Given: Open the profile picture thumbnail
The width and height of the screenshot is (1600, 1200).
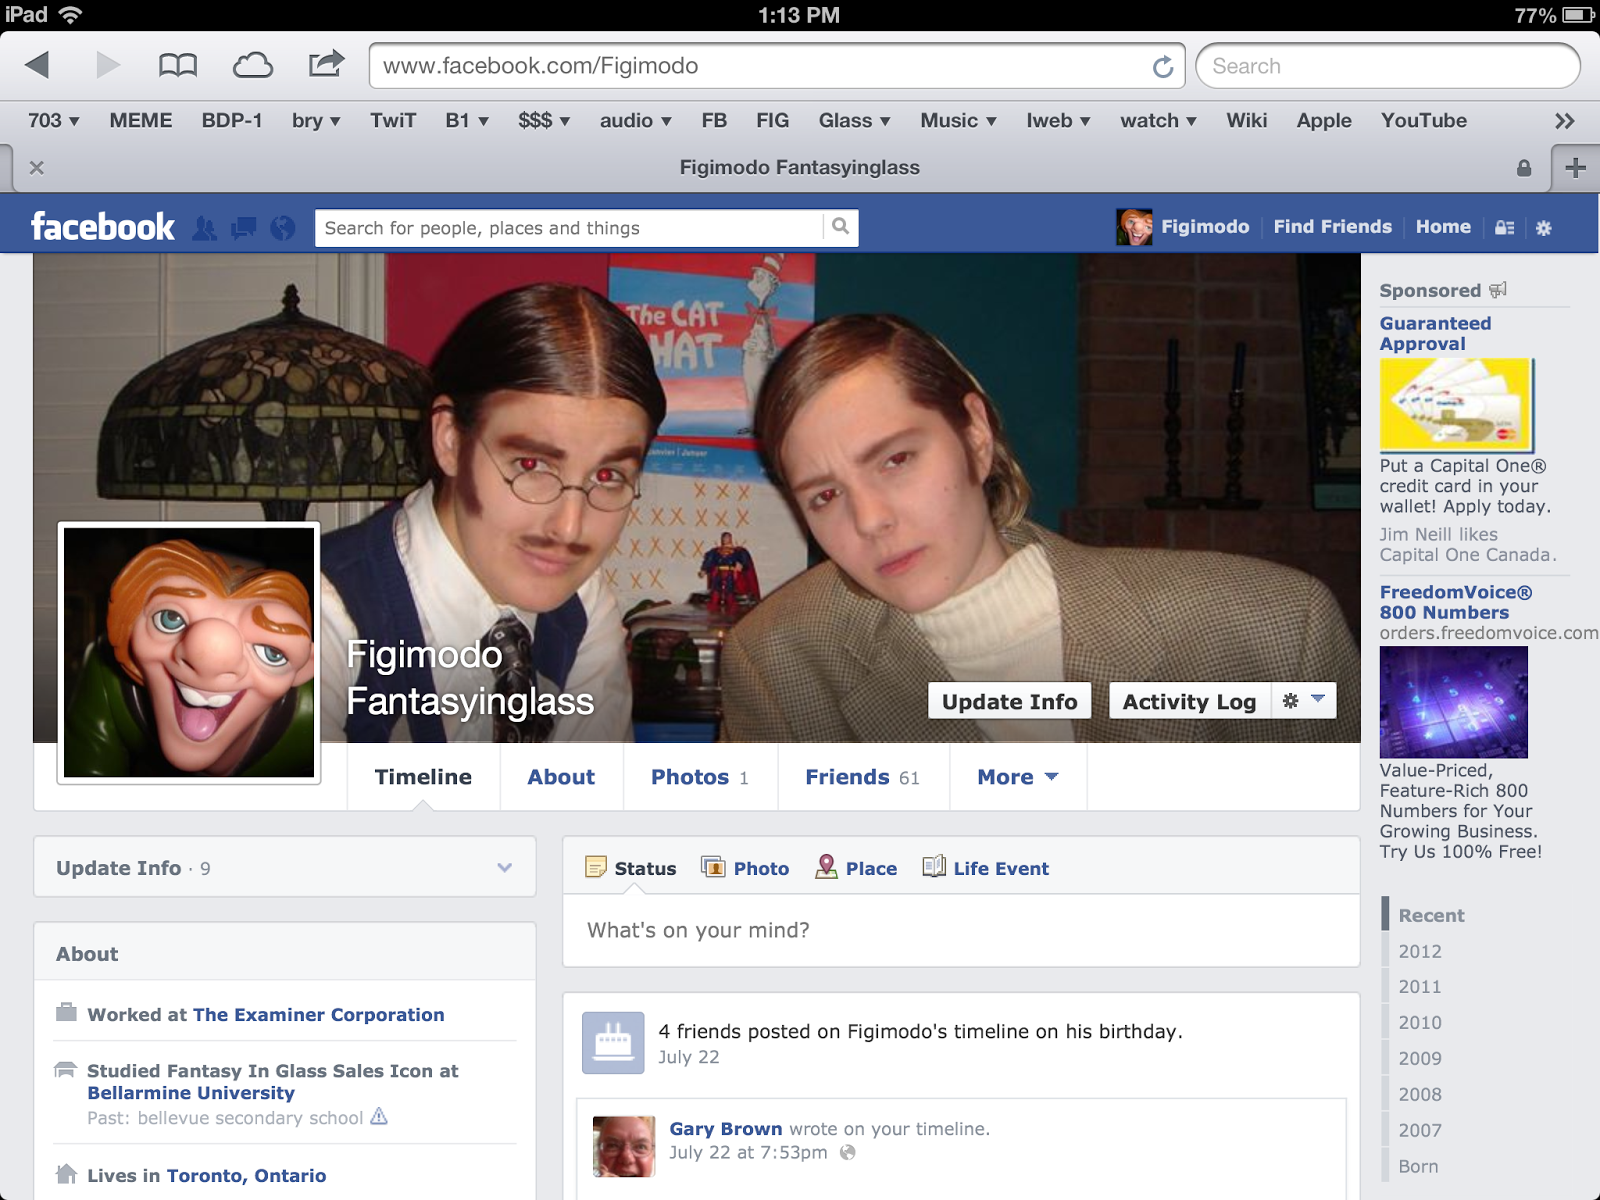Looking at the screenshot, I should [189, 652].
